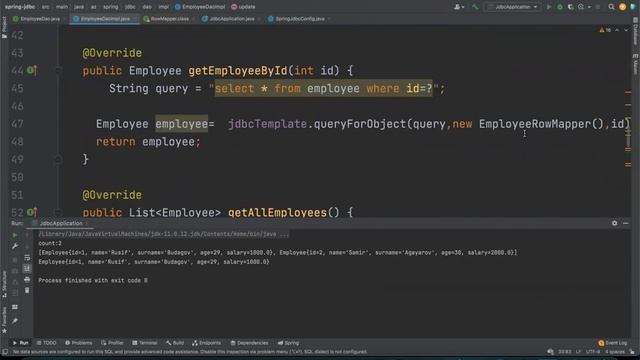Open the JdbcApplication run configuration dropdown
640x360 pixels.
(513, 7)
